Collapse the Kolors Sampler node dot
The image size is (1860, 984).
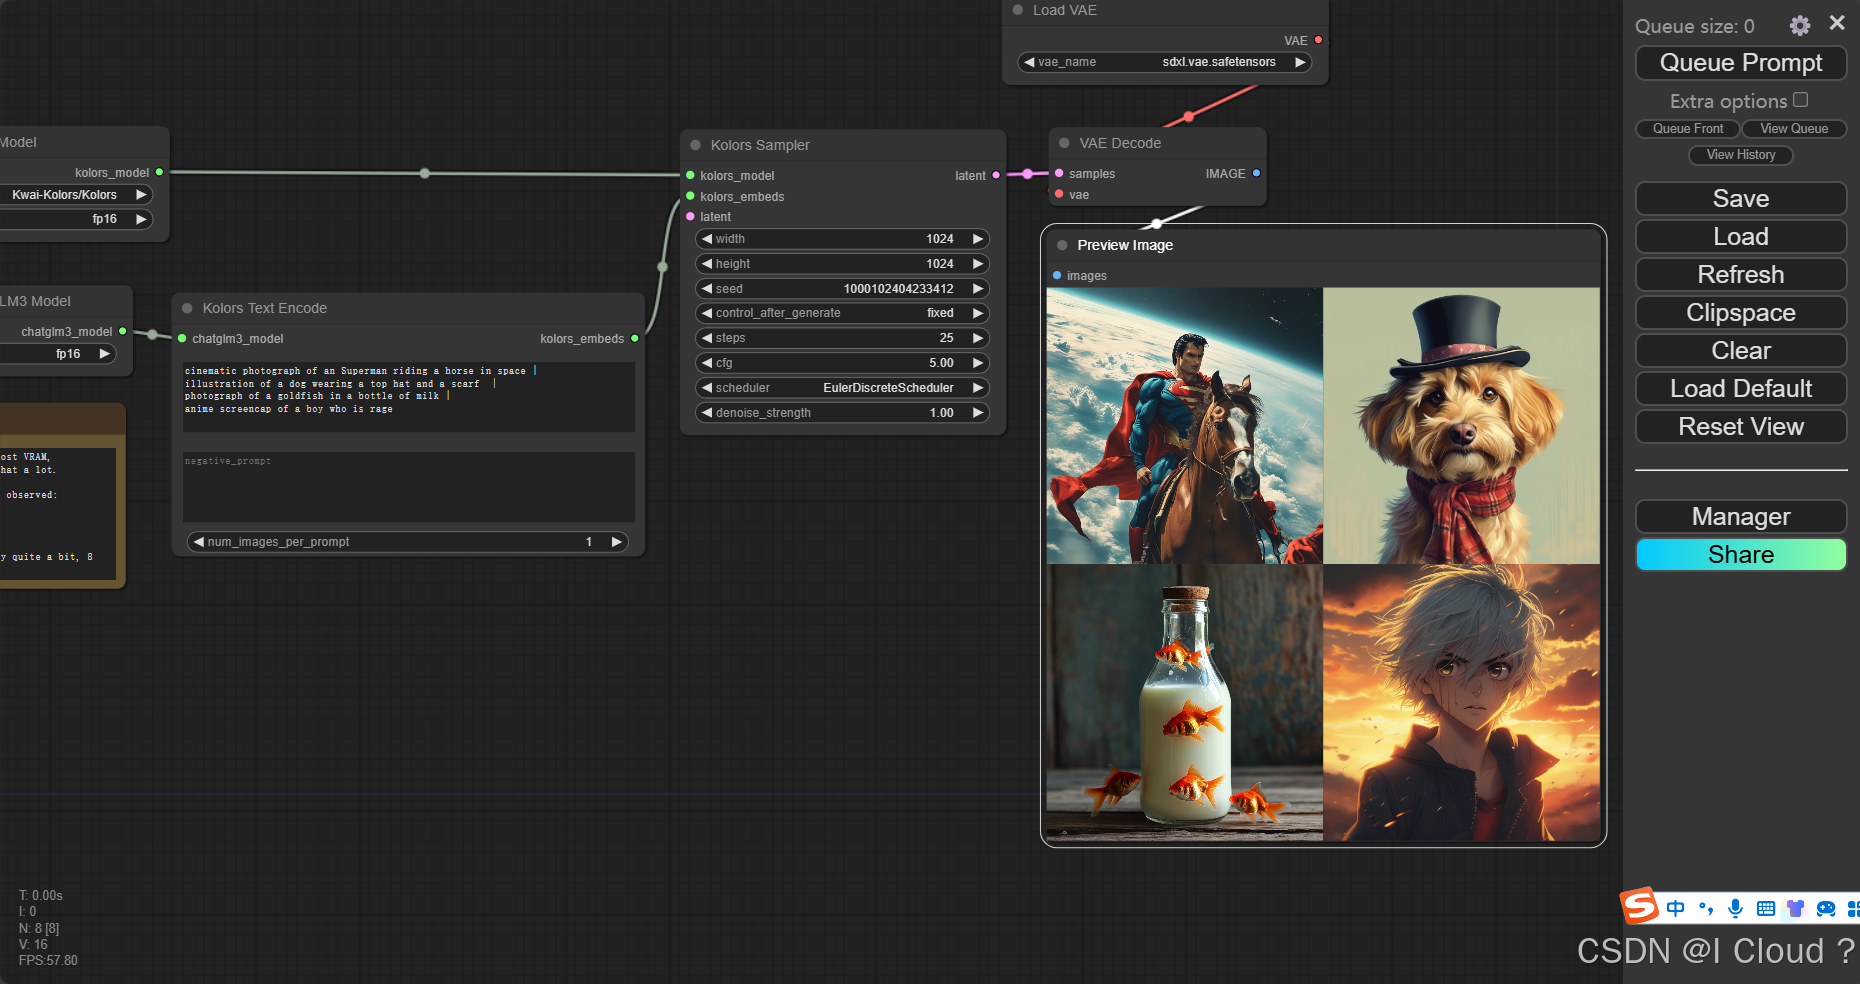pyautogui.click(x=695, y=145)
